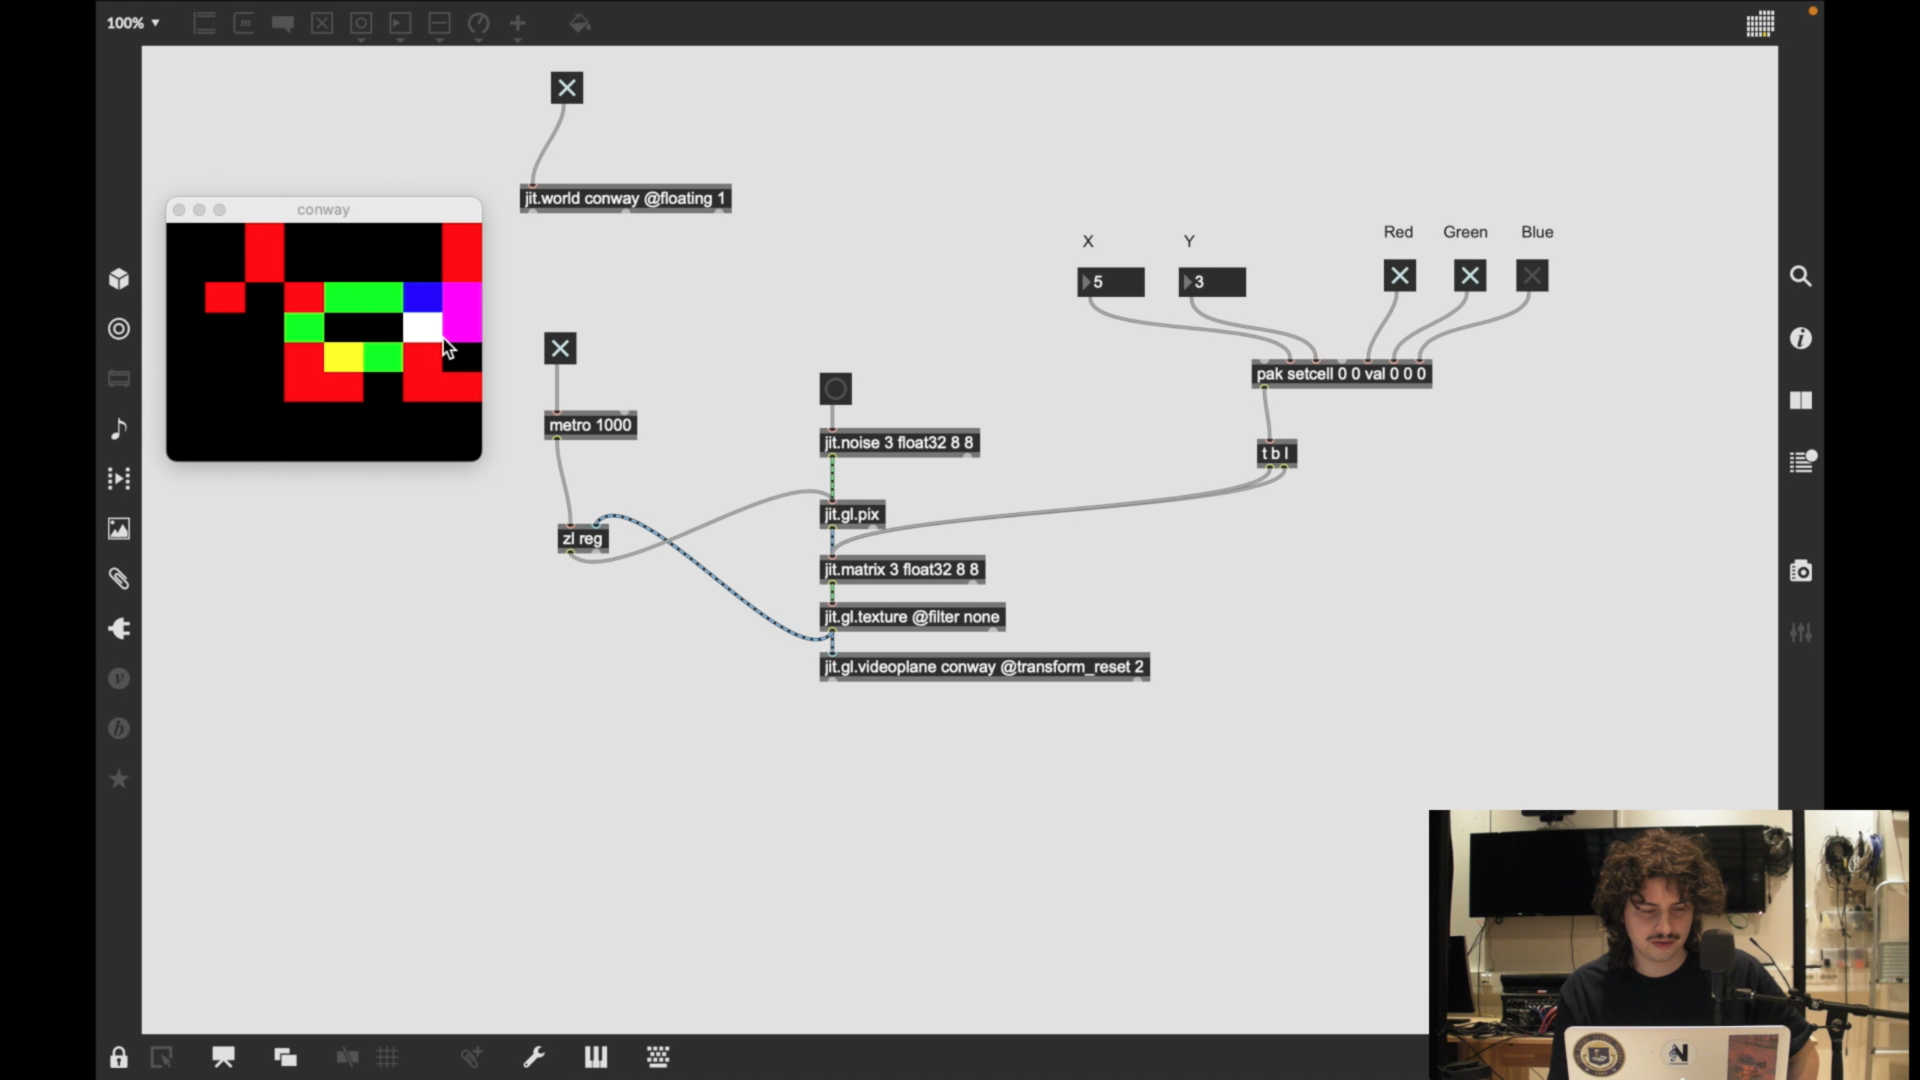The height and width of the screenshot is (1080, 1920).
Task: Click the bang button above jit.noise
Action: click(836, 389)
